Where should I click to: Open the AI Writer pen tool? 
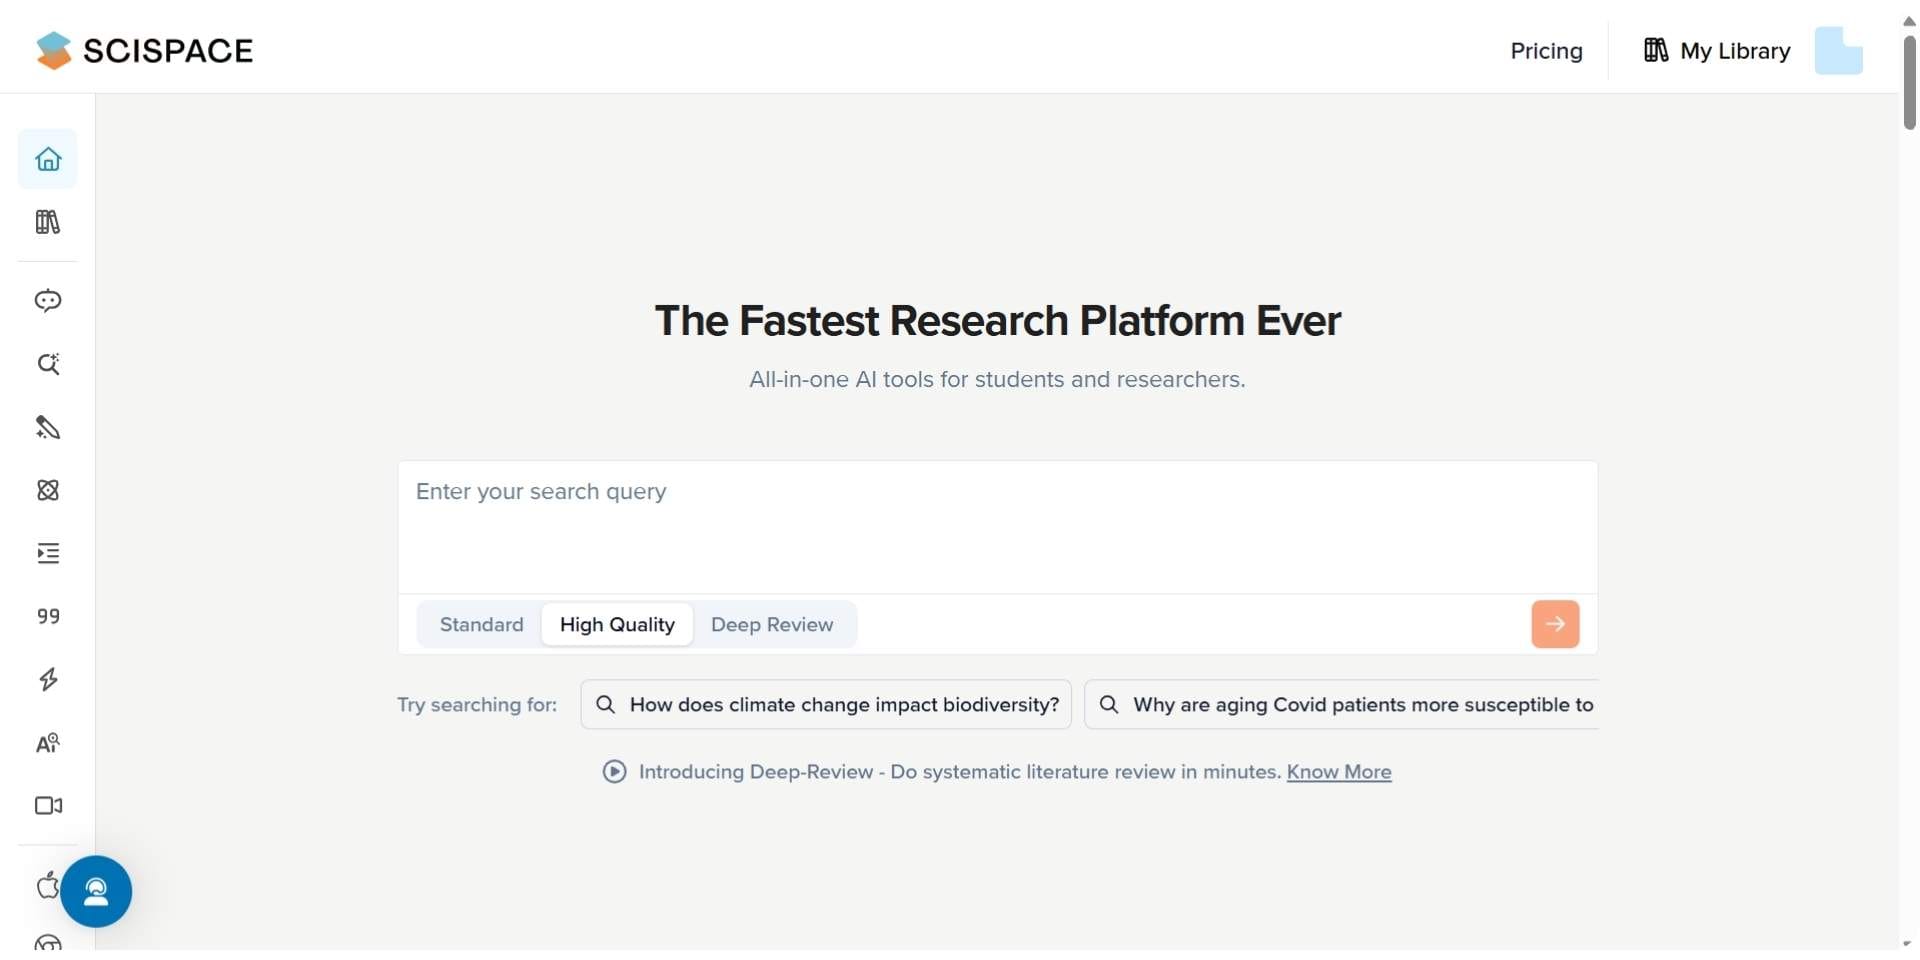[47, 427]
